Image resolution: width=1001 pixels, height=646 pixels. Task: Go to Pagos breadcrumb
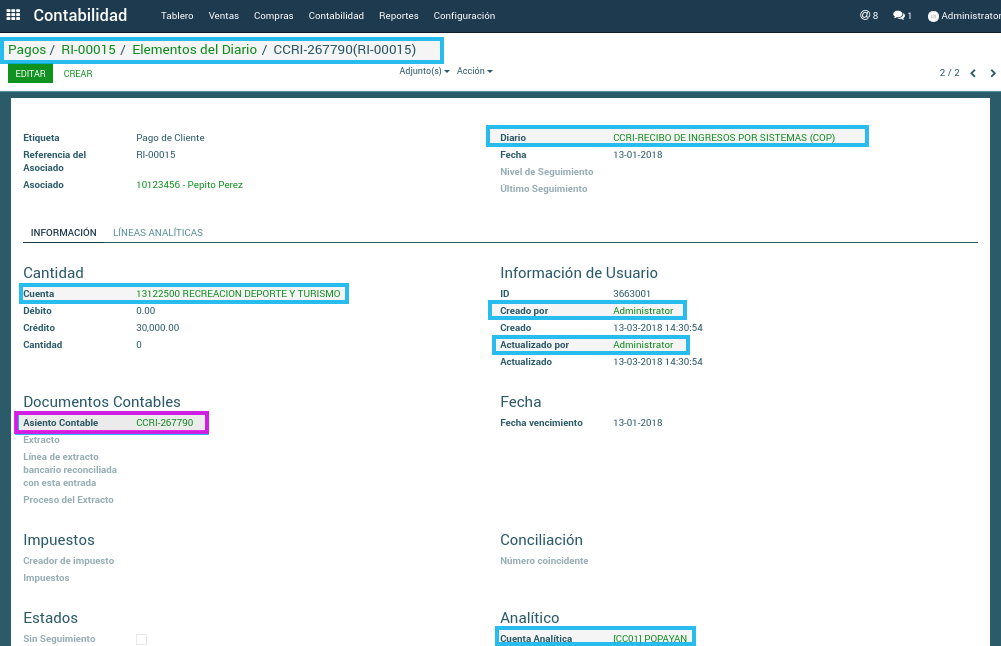coord(27,49)
